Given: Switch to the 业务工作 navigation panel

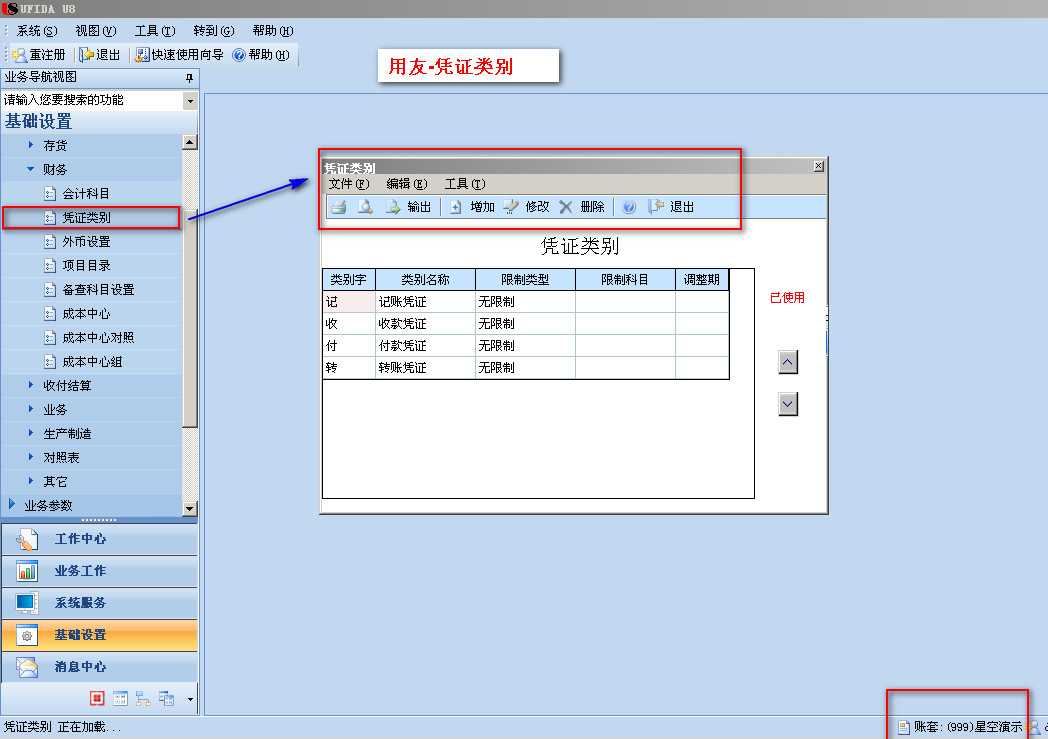Looking at the screenshot, I should (x=80, y=571).
